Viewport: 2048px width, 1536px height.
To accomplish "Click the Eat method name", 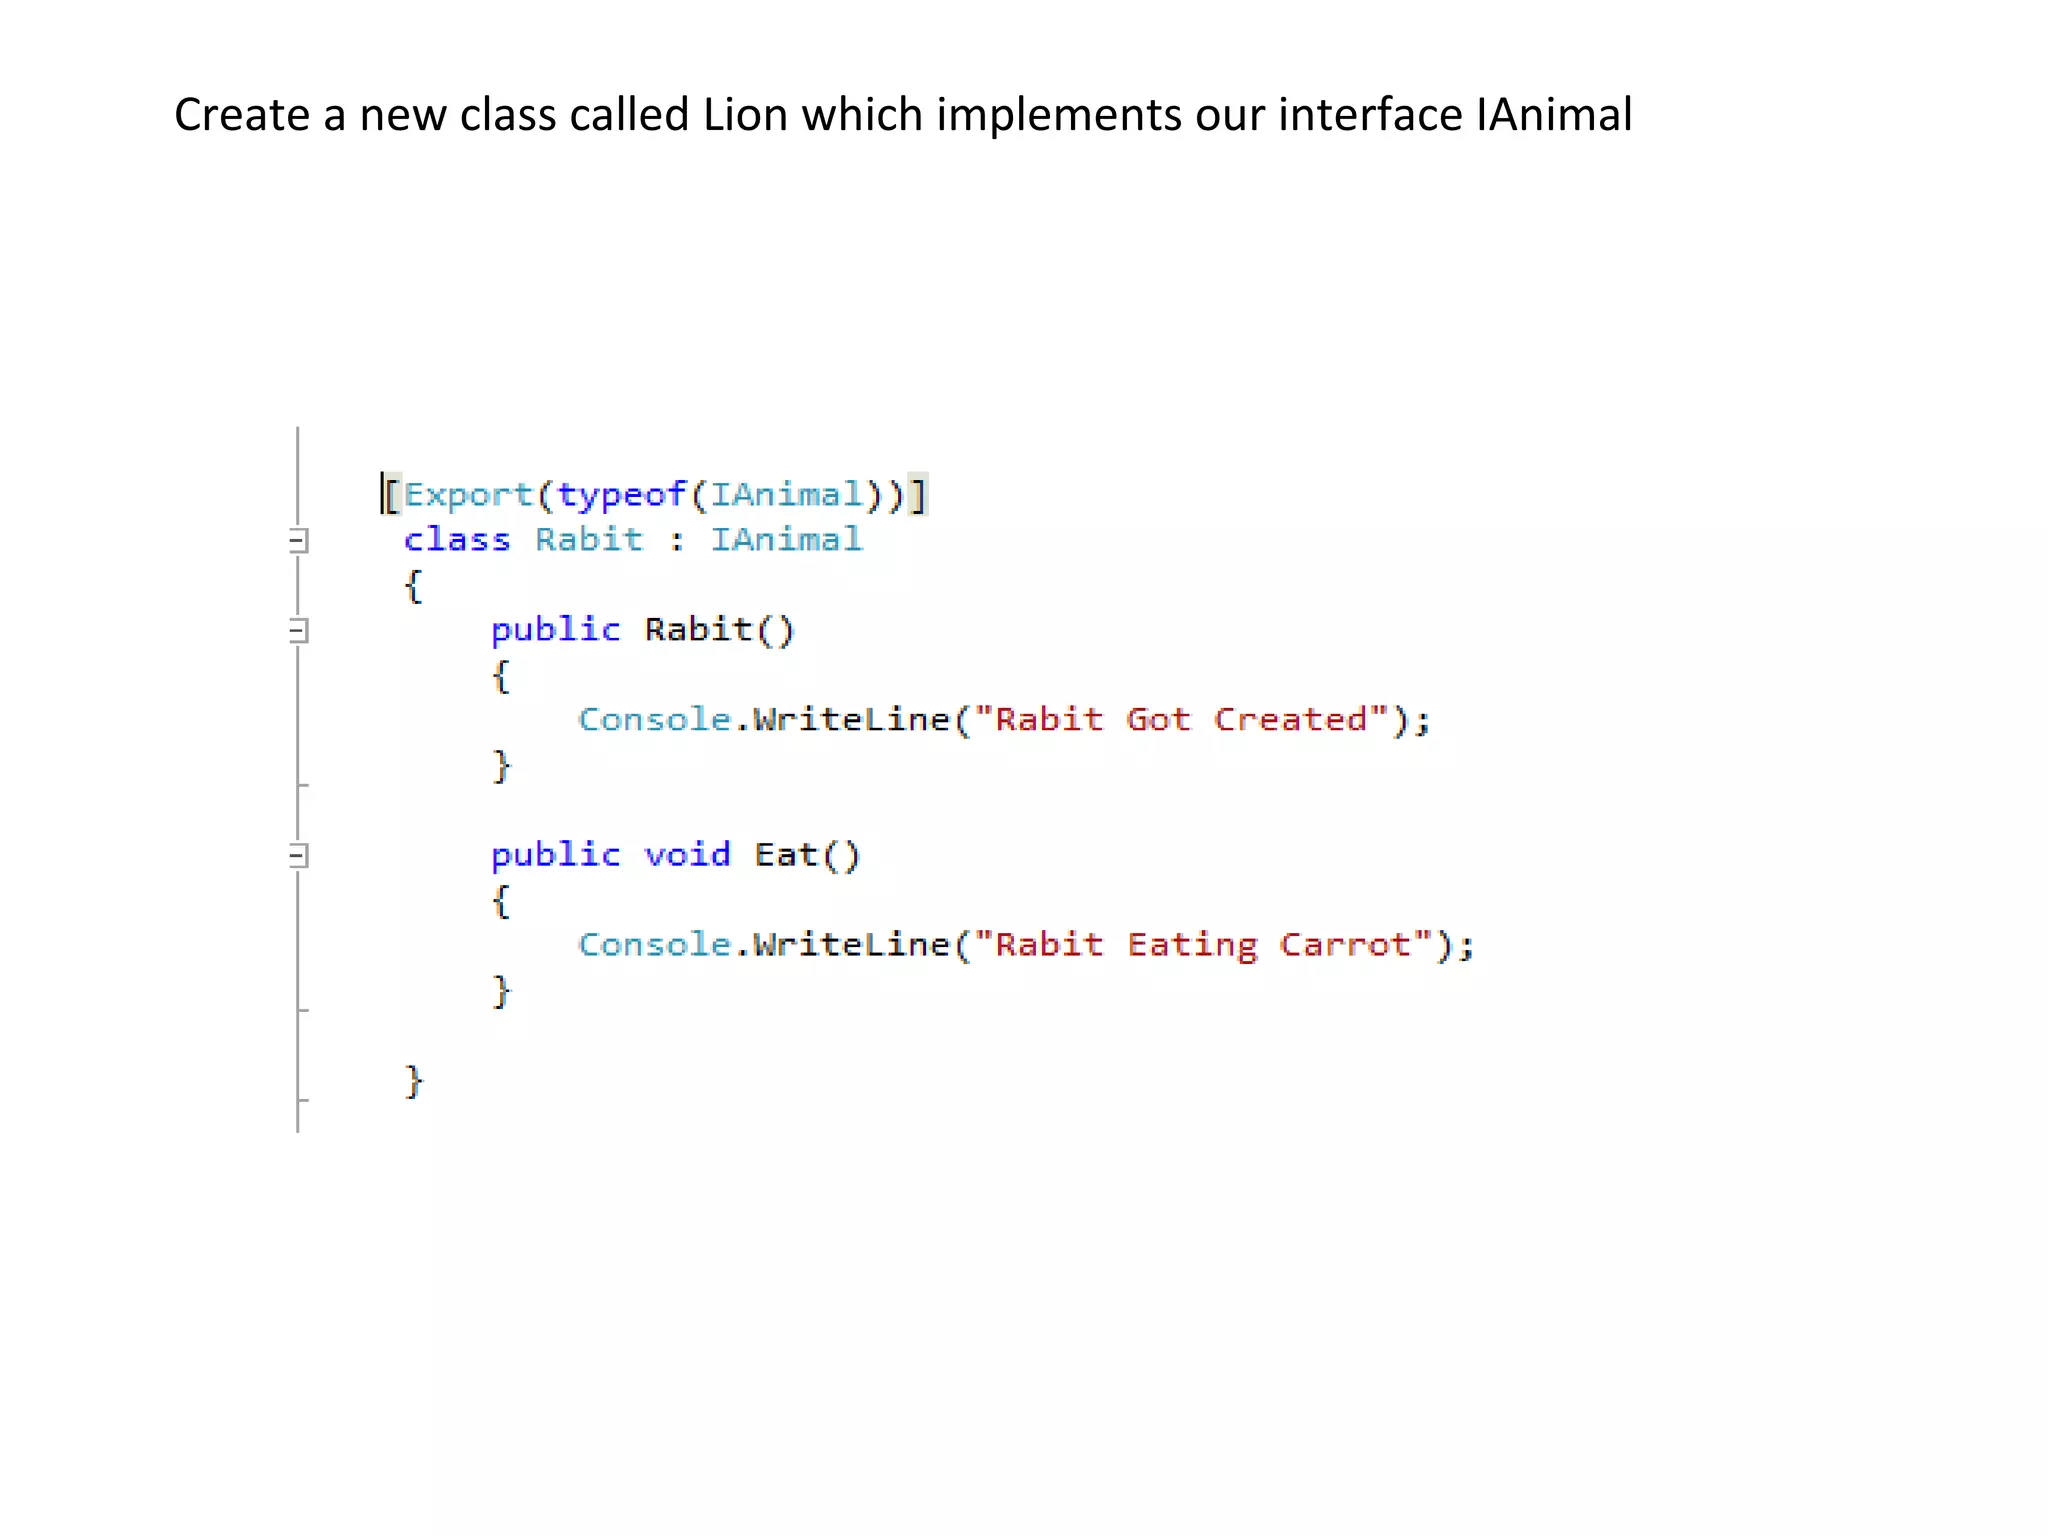I will tap(786, 855).
